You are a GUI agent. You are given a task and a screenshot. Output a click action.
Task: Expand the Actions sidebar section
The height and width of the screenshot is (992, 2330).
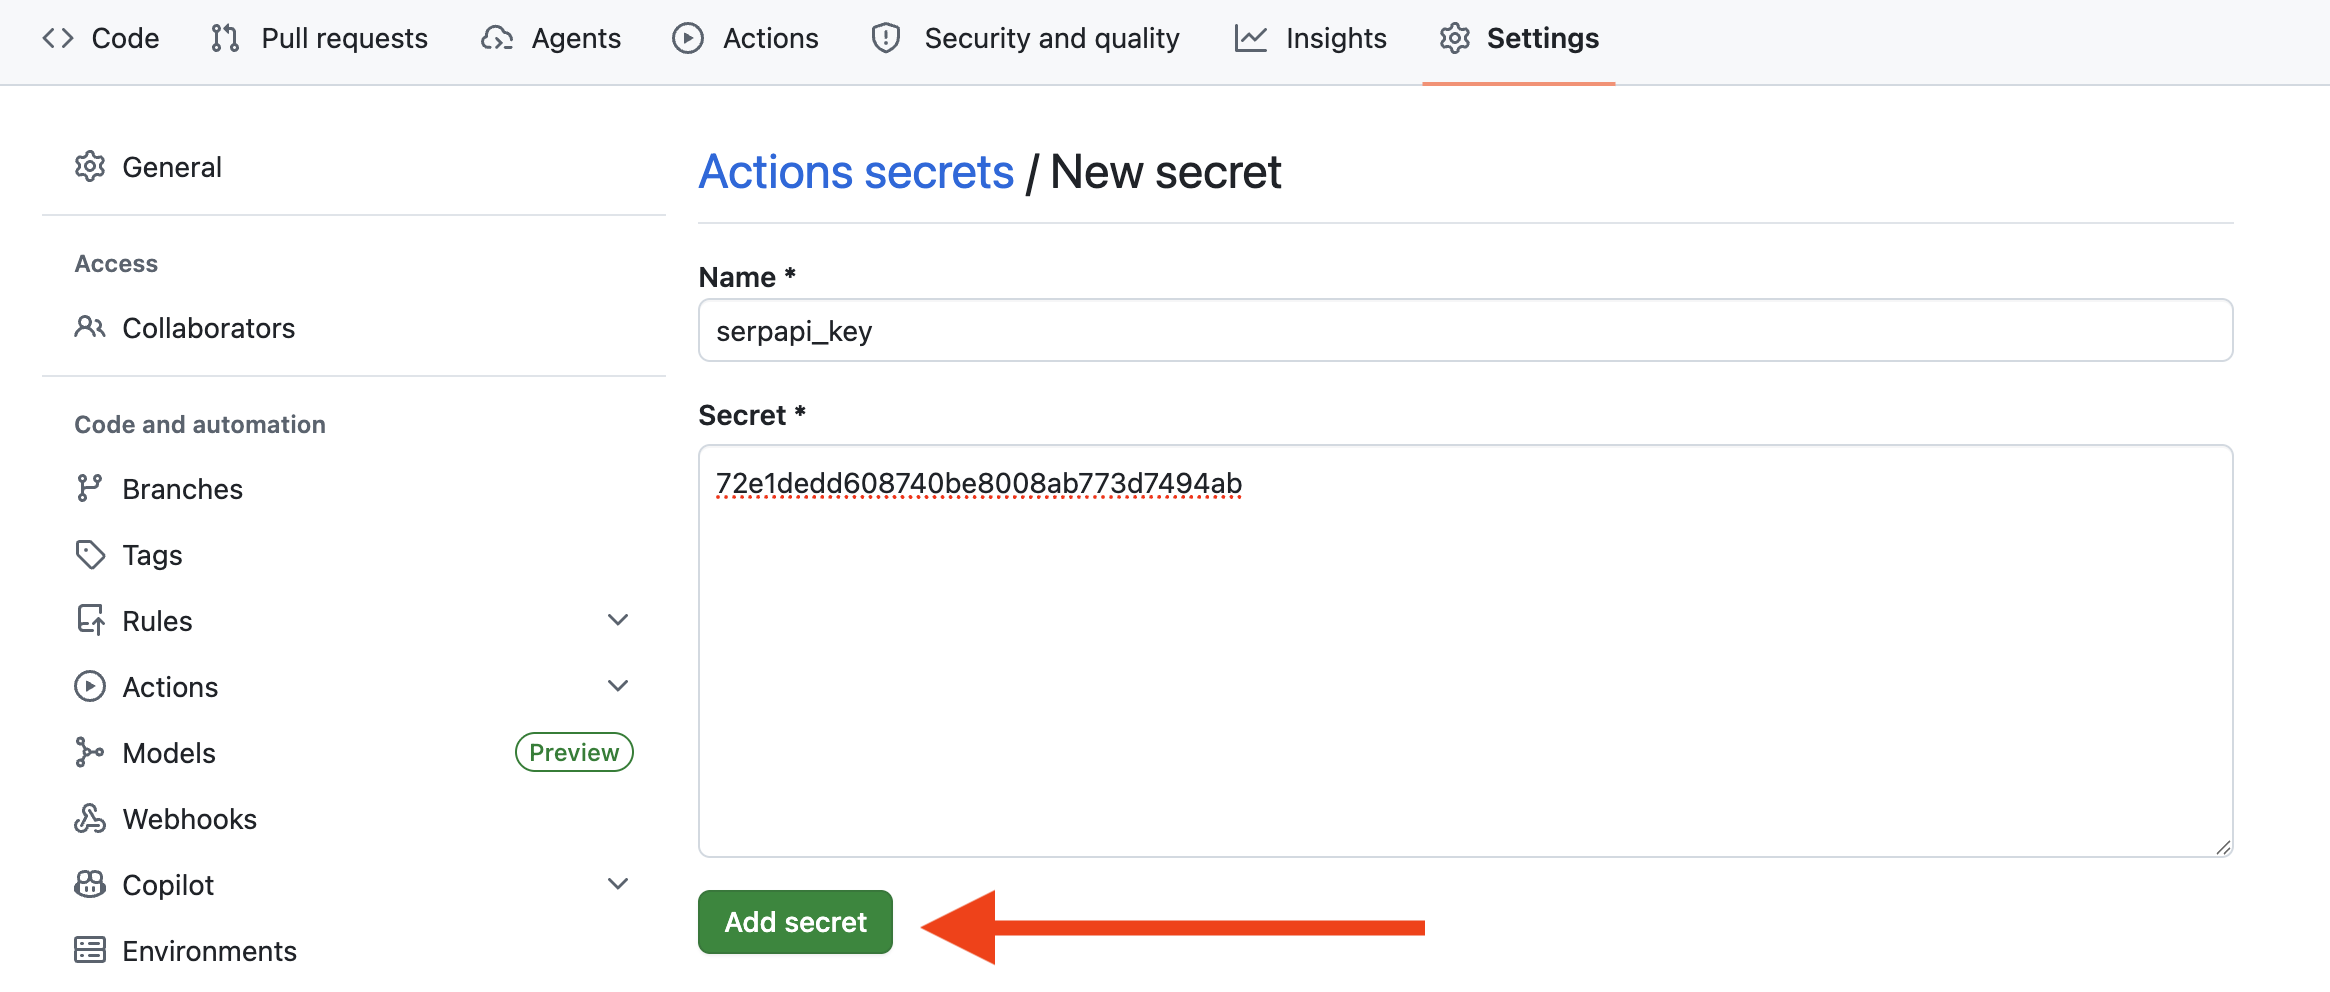pos(618,686)
